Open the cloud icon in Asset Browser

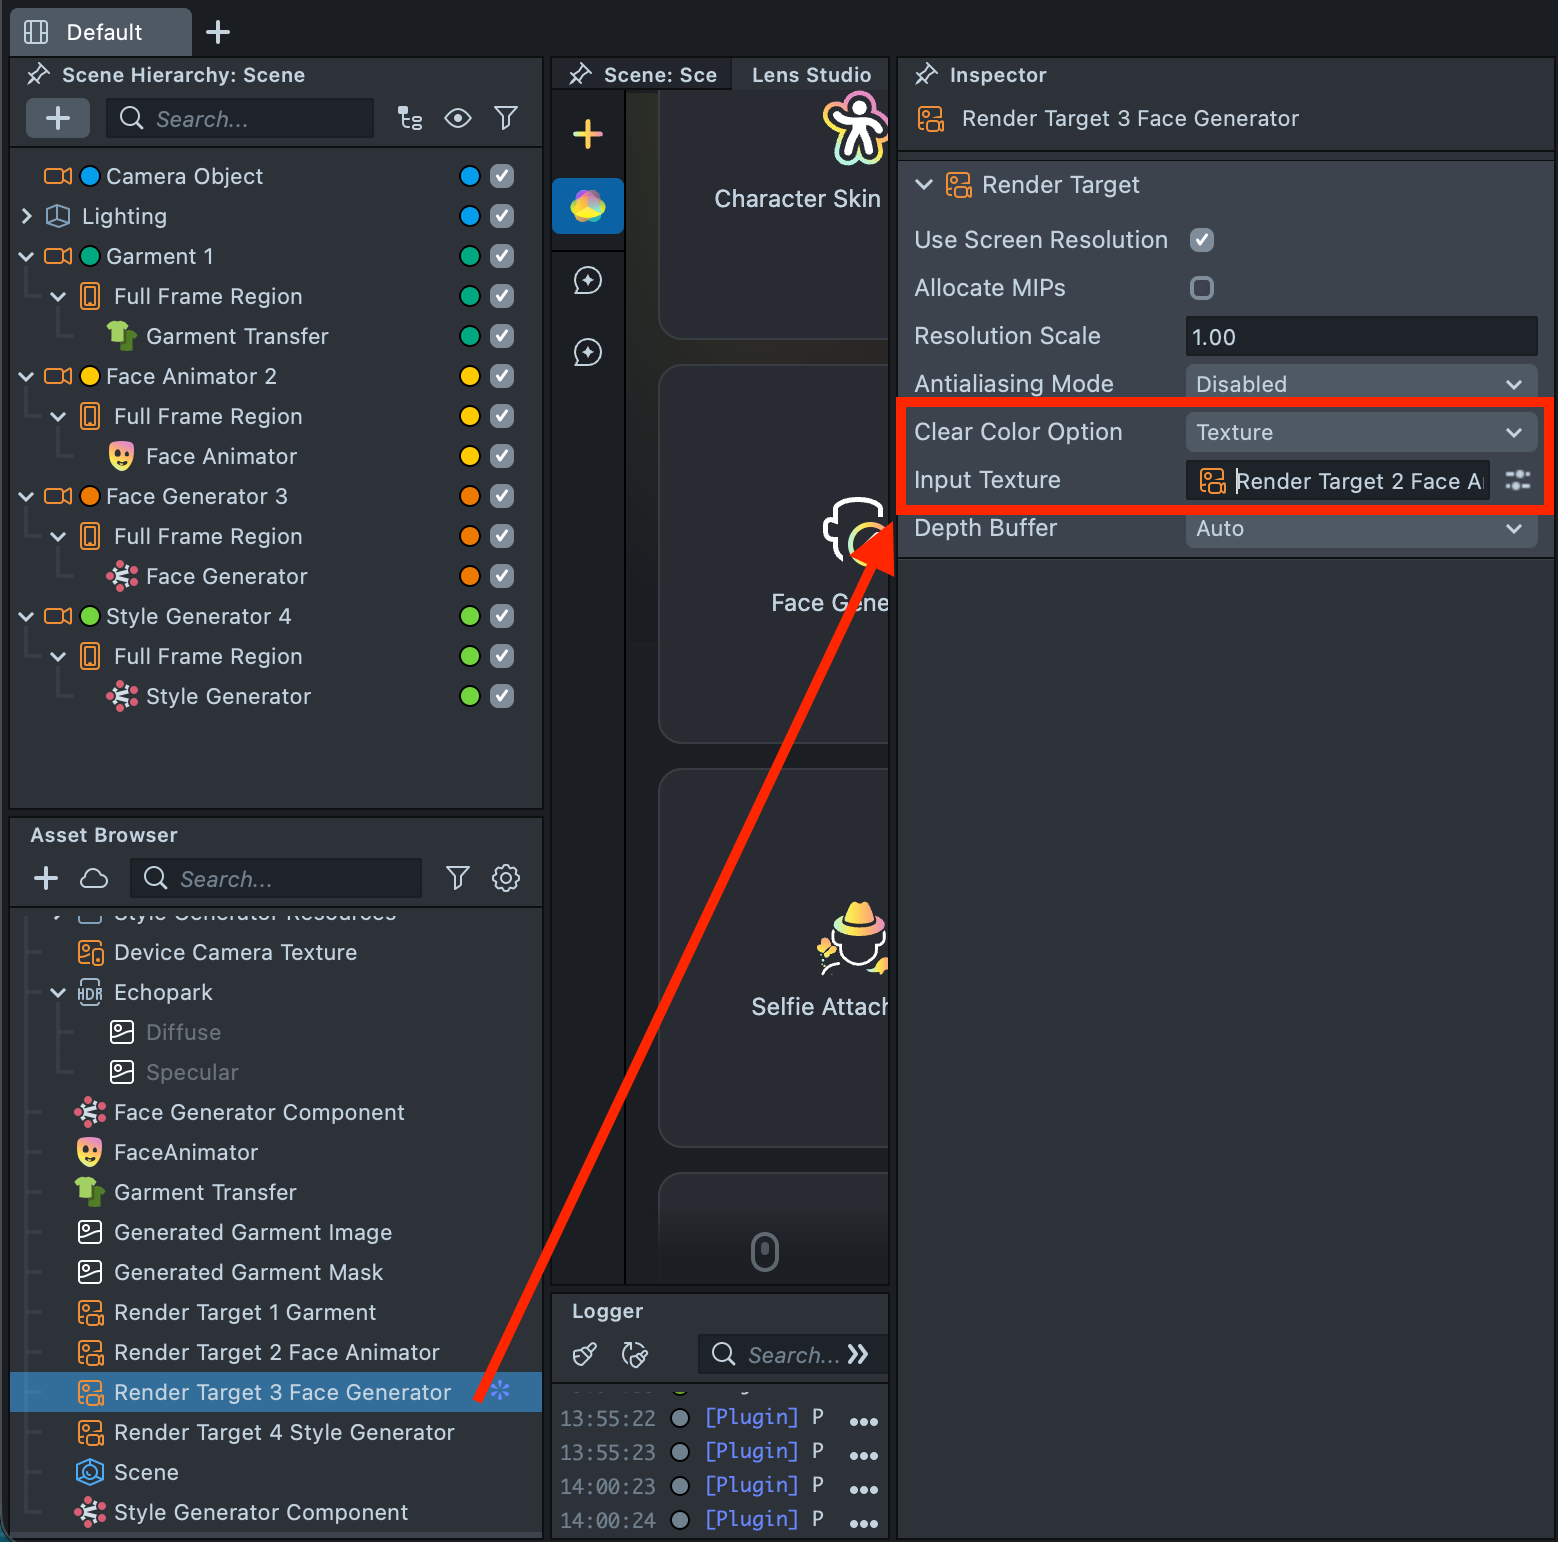coord(94,878)
